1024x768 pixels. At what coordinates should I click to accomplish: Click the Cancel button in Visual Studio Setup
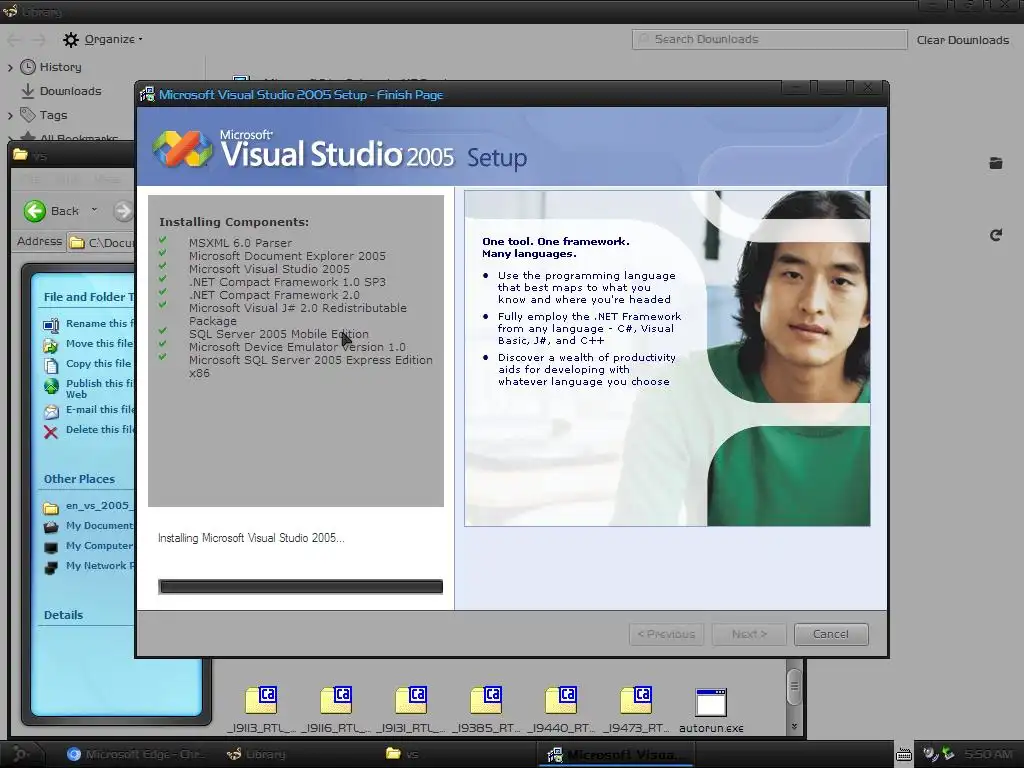(x=831, y=634)
